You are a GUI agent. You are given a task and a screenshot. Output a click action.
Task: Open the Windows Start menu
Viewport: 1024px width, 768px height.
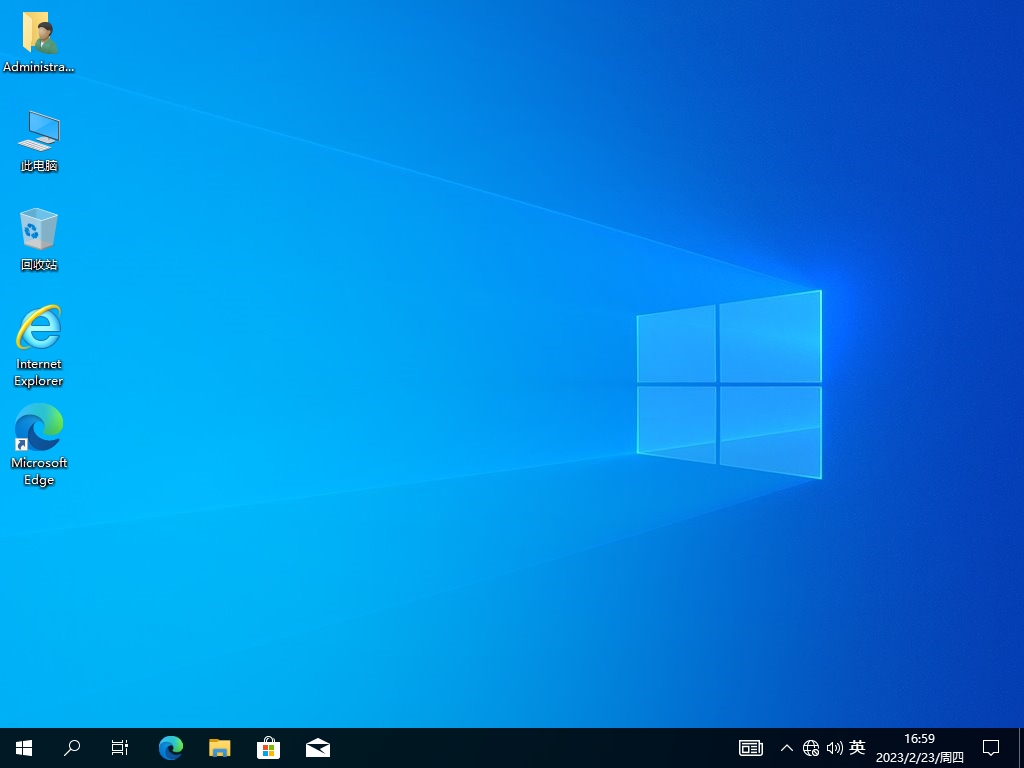pos(24,748)
